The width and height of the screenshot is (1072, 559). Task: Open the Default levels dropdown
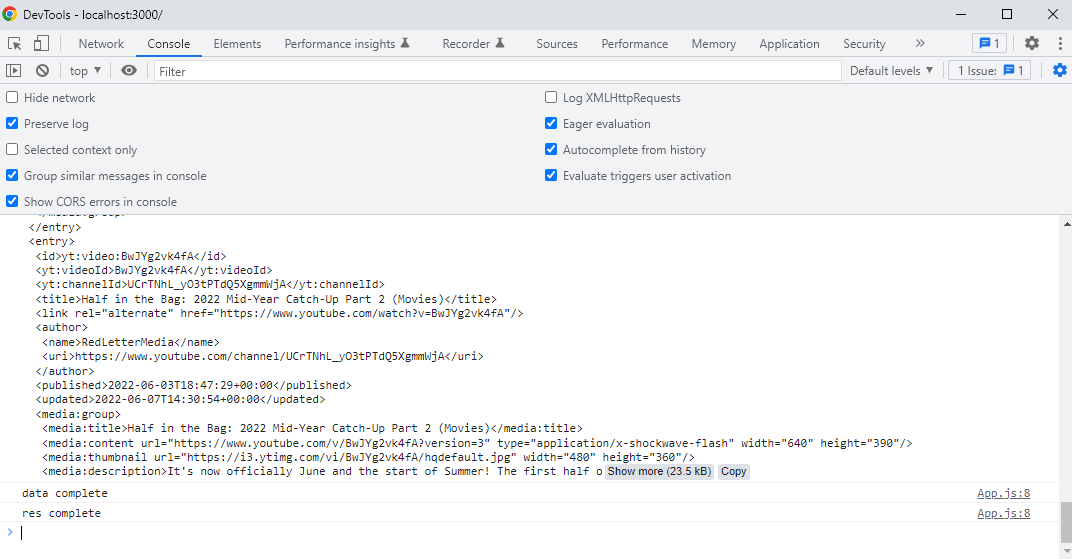coord(891,70)
